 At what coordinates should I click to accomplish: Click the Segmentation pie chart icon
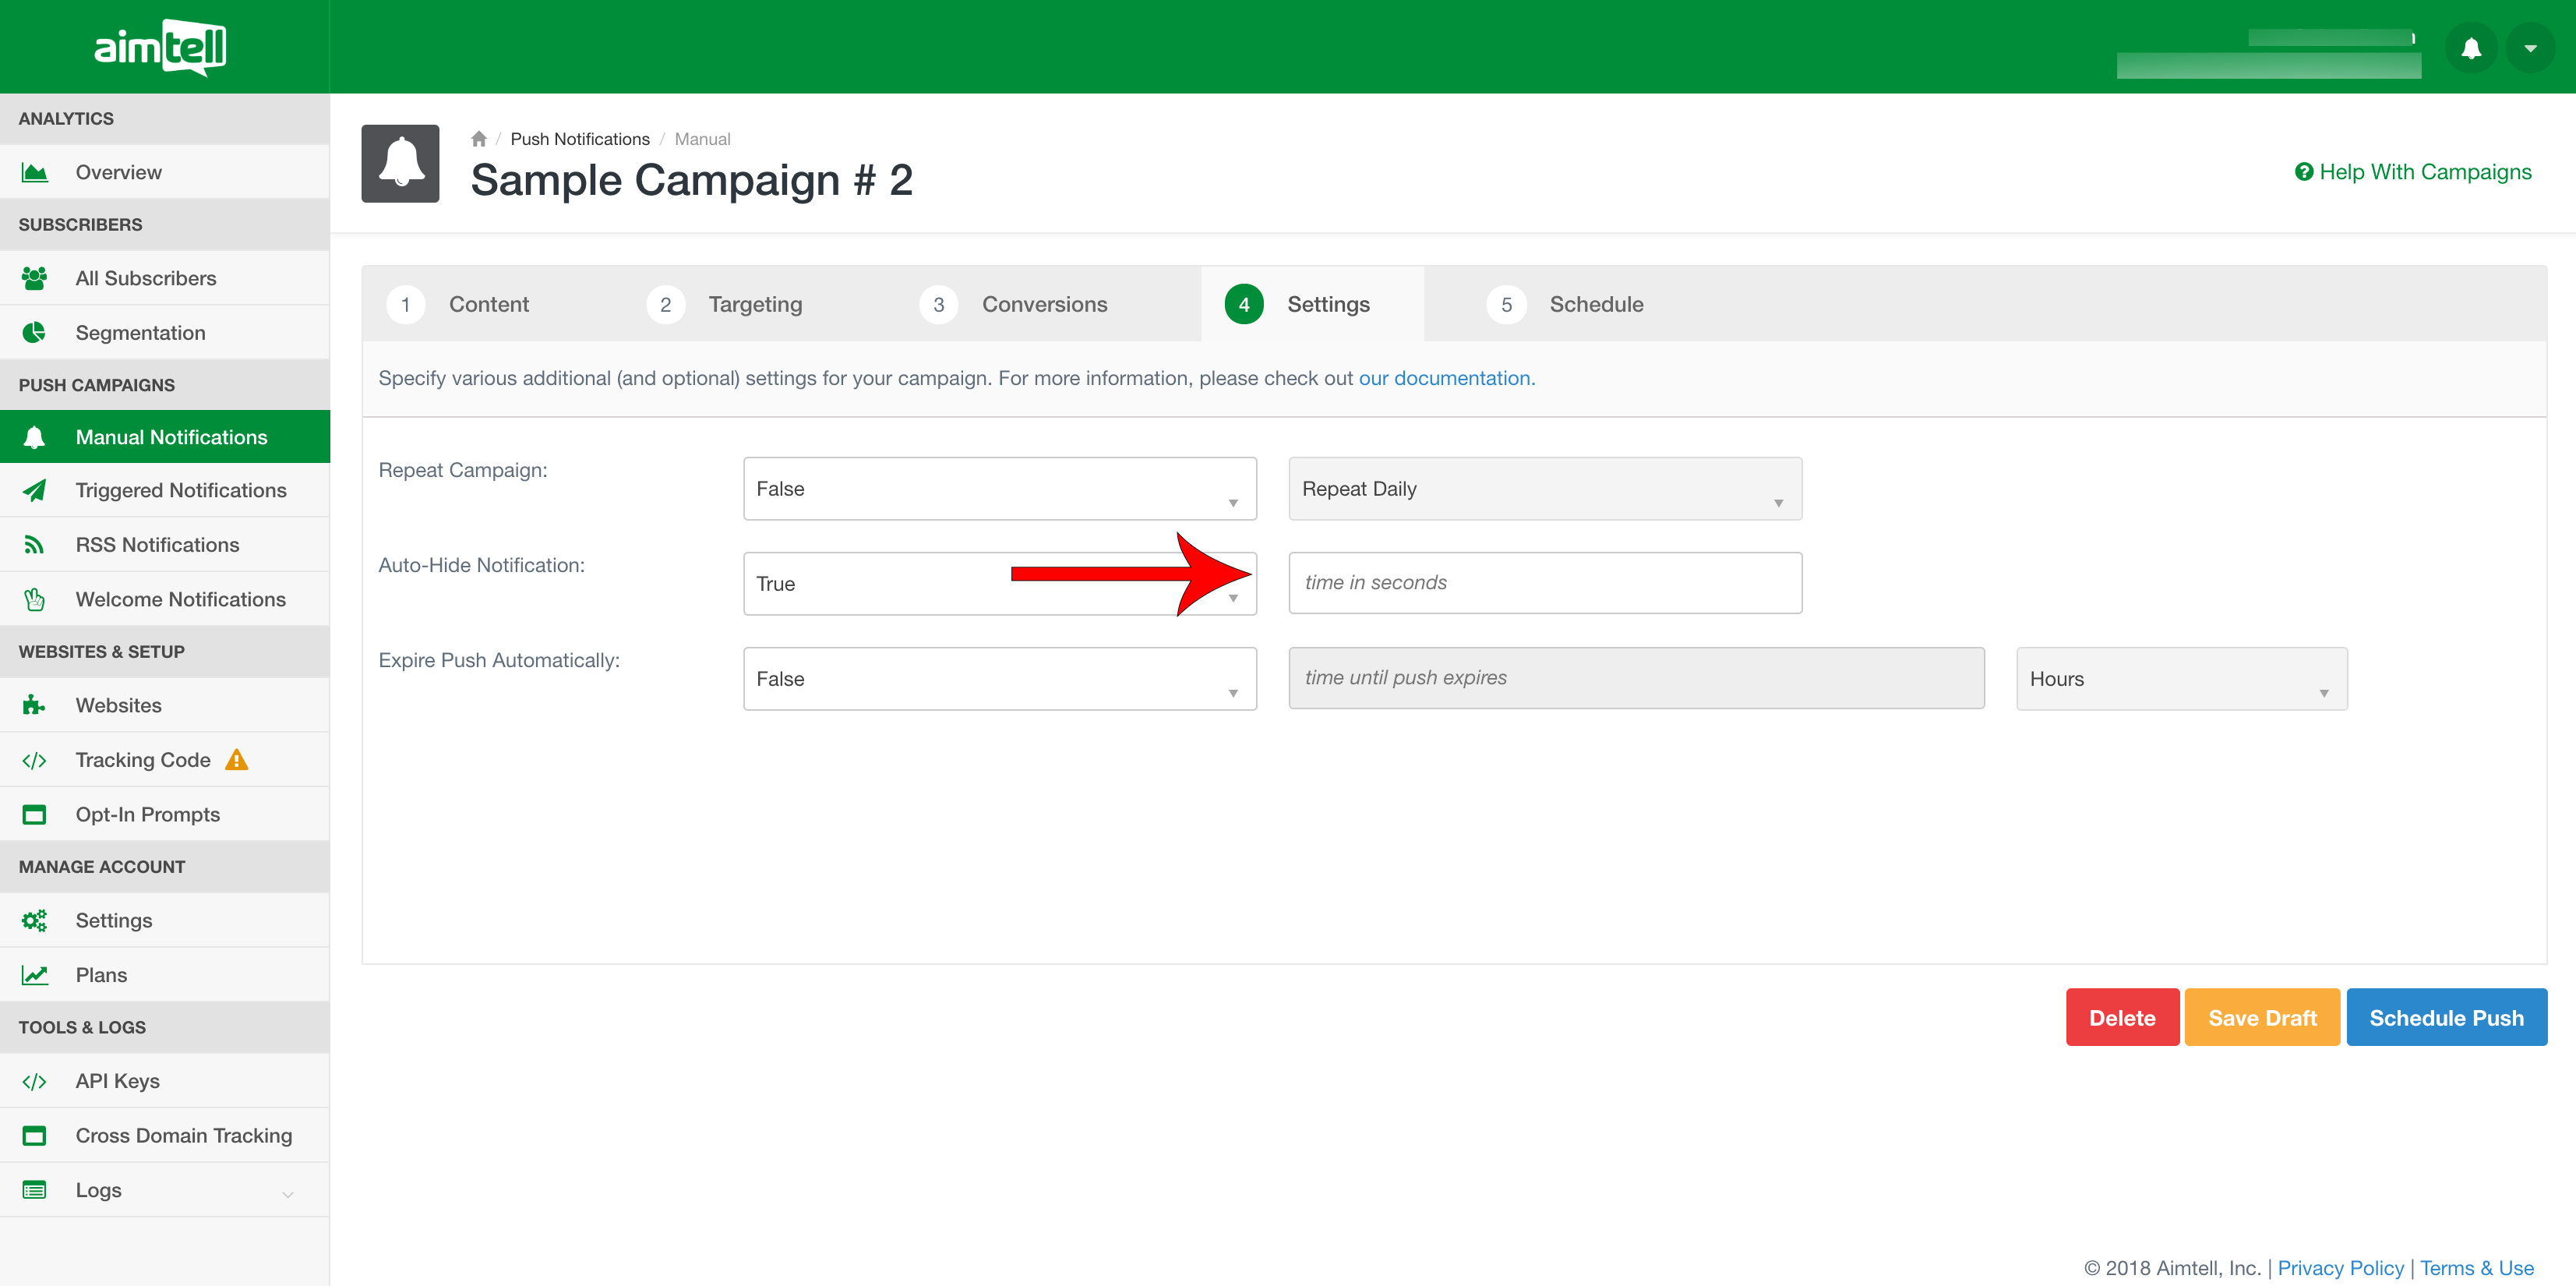pos(34,333)
